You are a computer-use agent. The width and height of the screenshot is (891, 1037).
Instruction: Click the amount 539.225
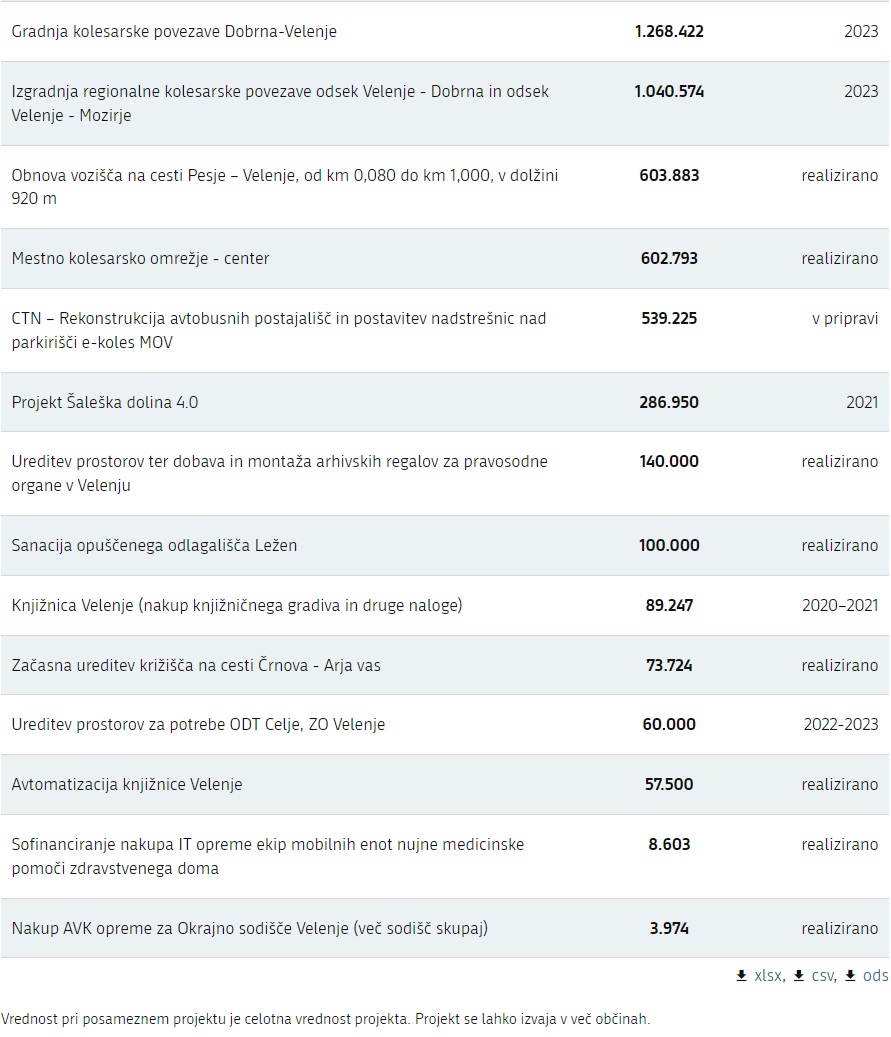(669, 318)
